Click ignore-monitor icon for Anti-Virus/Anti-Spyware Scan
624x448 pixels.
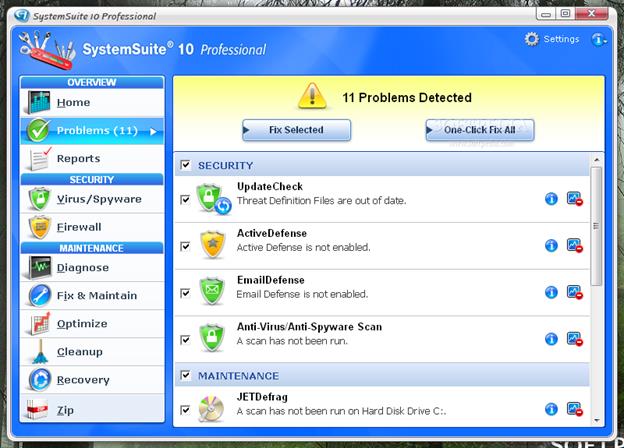[x=575, y=339]
